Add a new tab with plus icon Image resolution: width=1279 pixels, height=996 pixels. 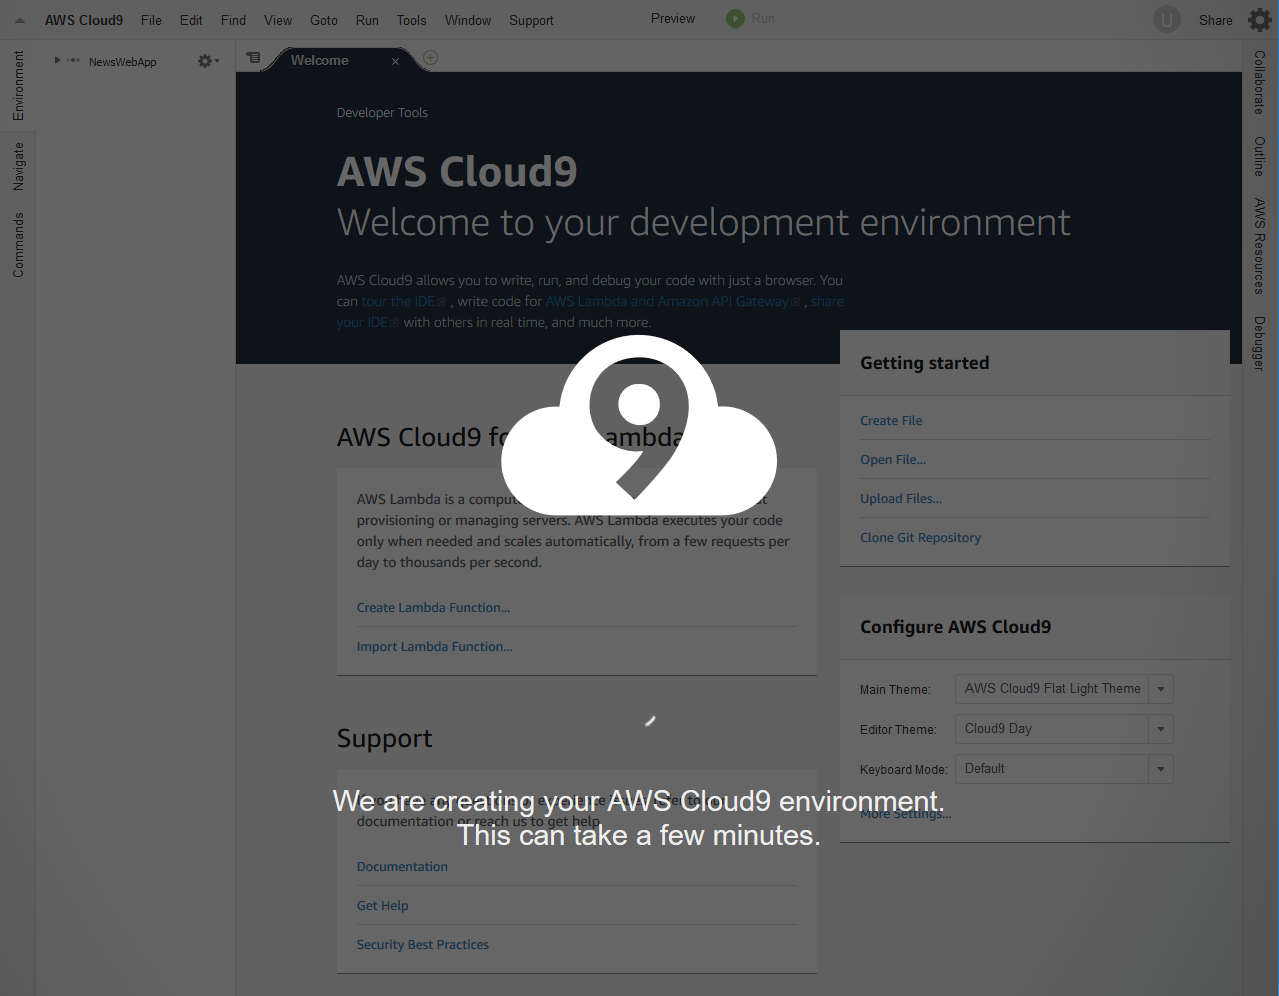tap(430, 58)
